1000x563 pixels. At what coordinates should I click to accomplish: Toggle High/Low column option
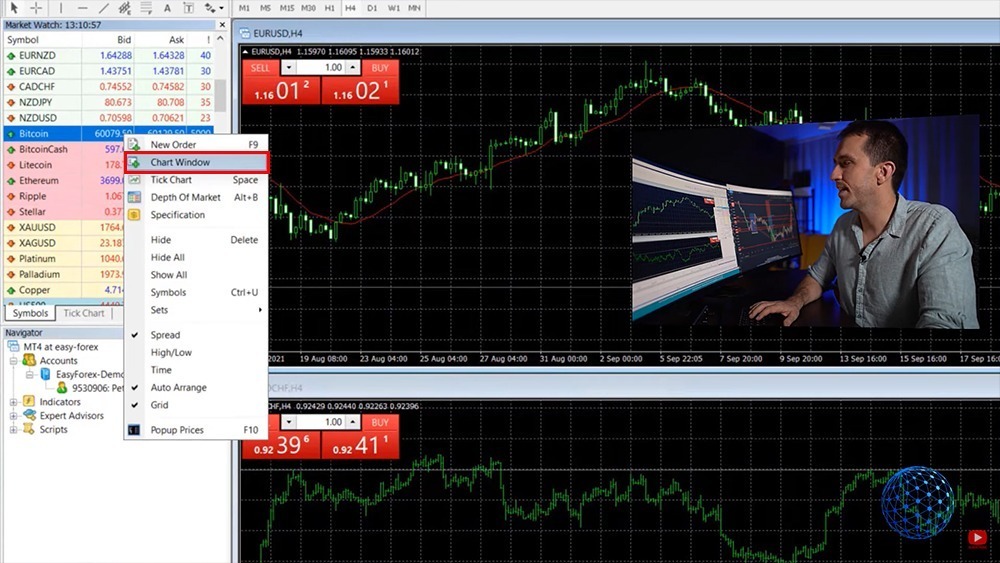[196, 353]
